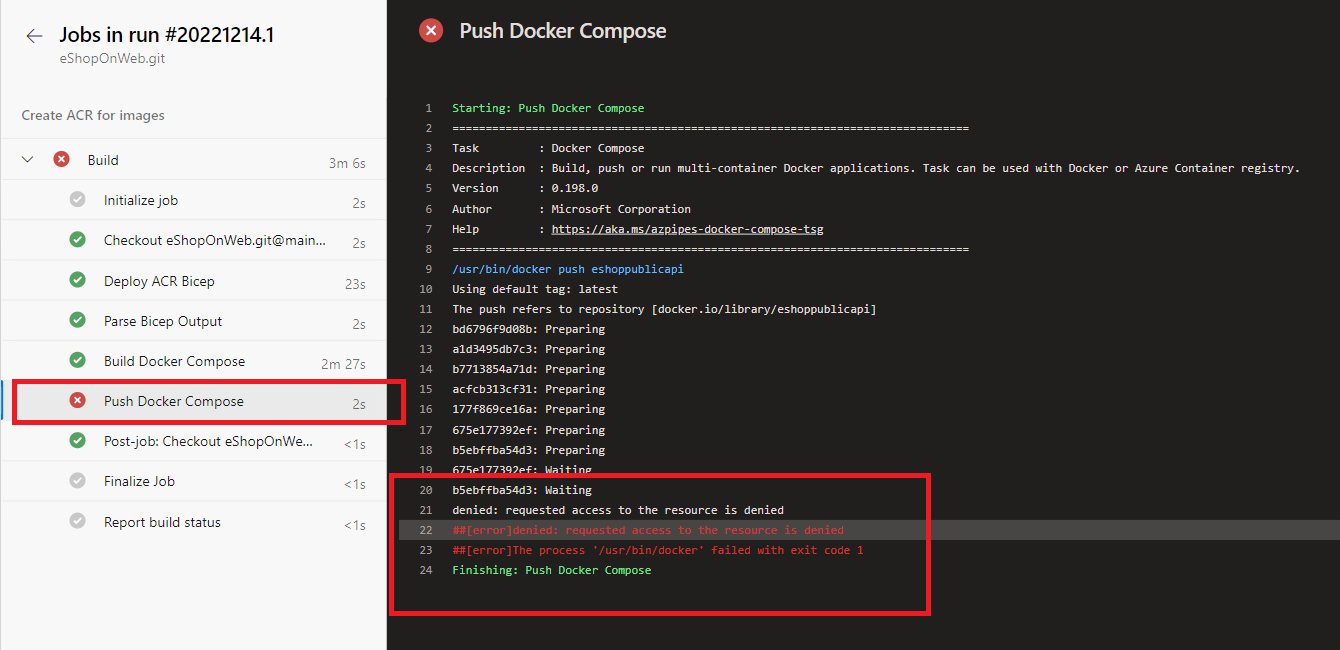Image resolution: width=1340 pixels, height=650 pixels.
Task: Open the azpipes-docker-compose-tsg help link
Action: coord(688,228)
